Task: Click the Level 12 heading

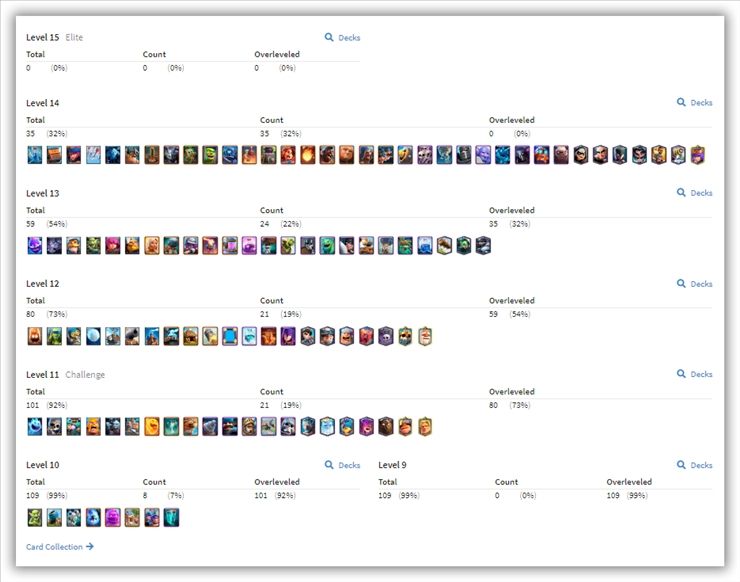Action: pyautogui.click(x=42, y=284)
